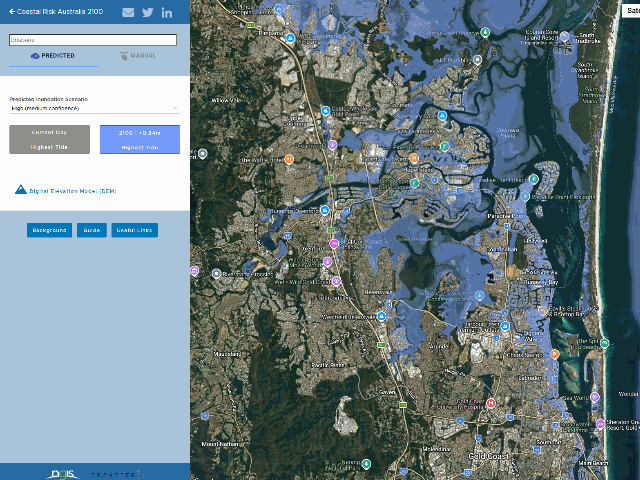Click the green park marker near Nerang
The width and height of the screenshot is (640, 480).
click(x=366, y=464)
